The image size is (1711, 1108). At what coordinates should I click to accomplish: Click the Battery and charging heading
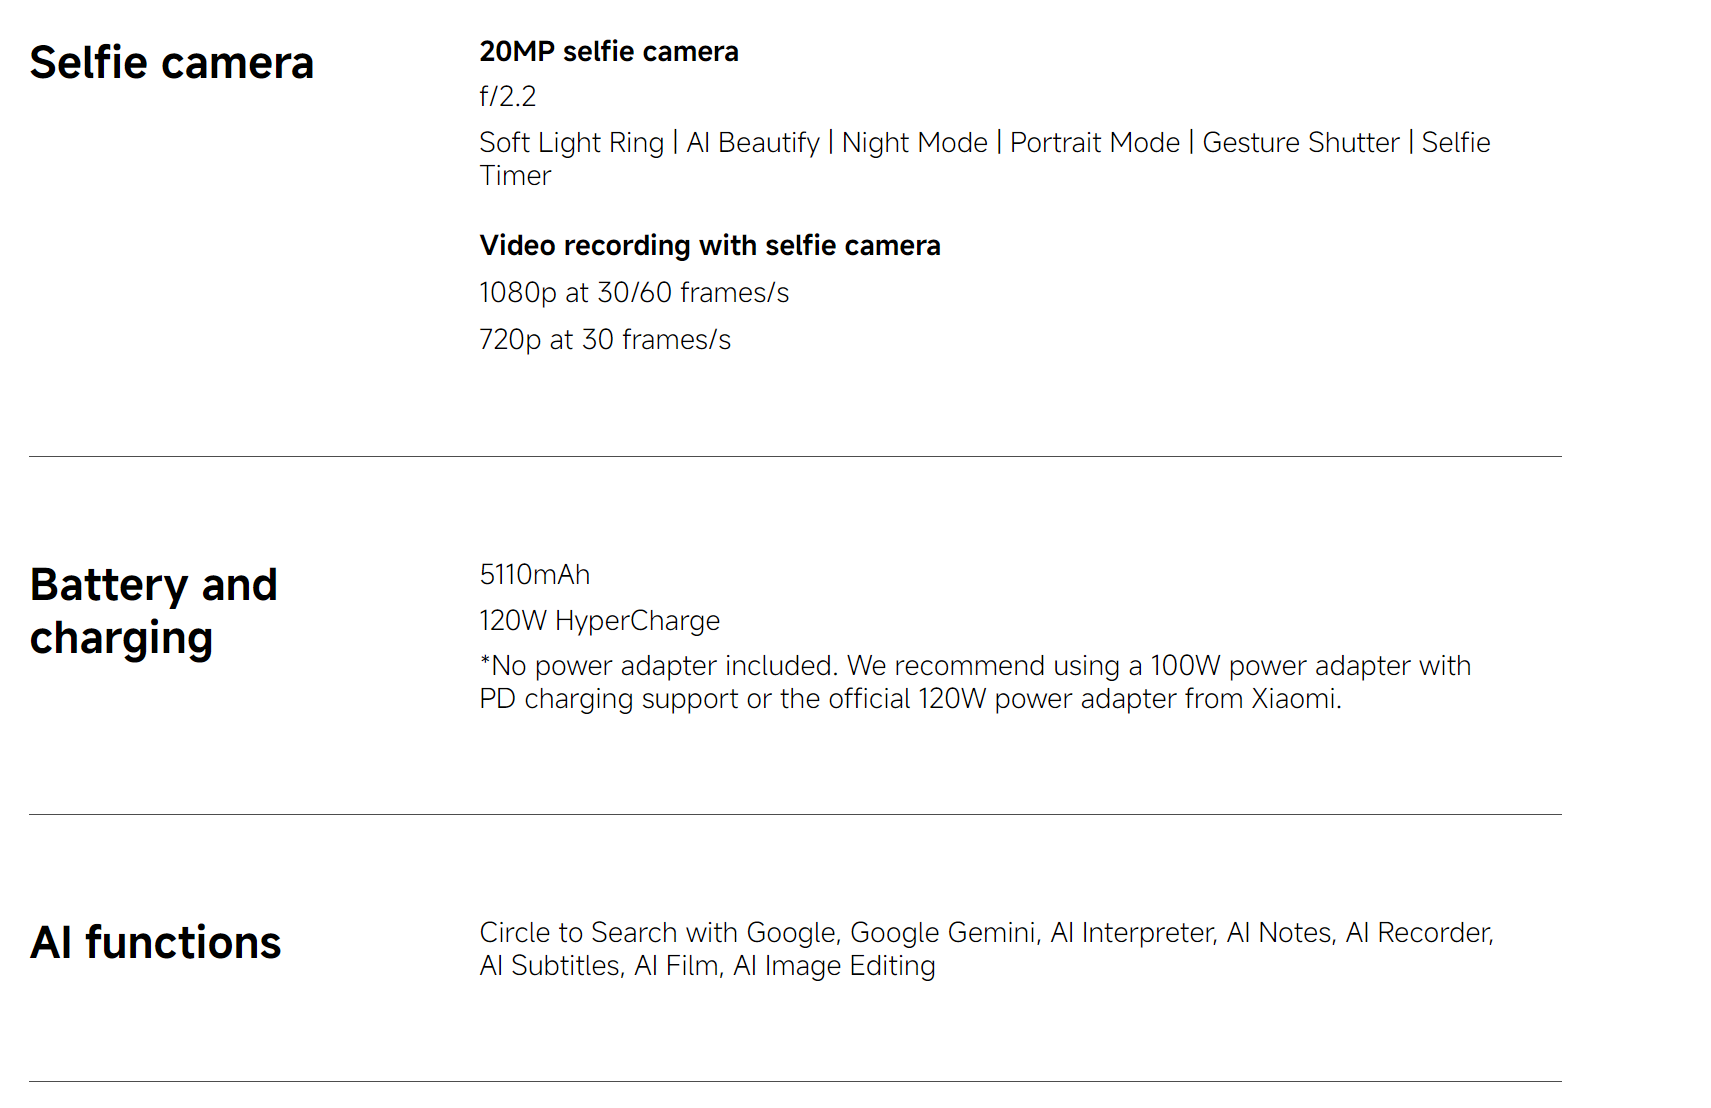pyautogui.click(x=153, y=611)
